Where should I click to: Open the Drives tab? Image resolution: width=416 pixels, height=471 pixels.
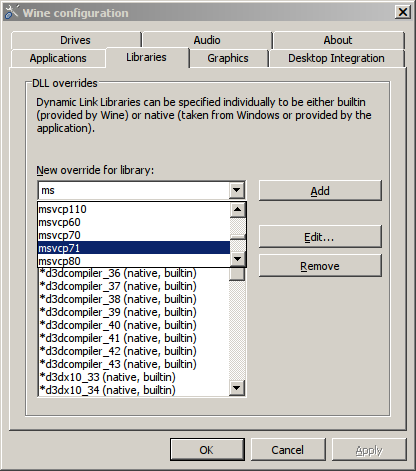pos(76,40)
